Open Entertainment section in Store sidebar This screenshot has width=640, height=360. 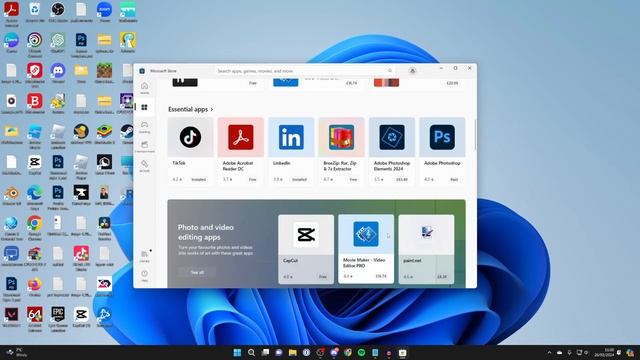(144, 147)
